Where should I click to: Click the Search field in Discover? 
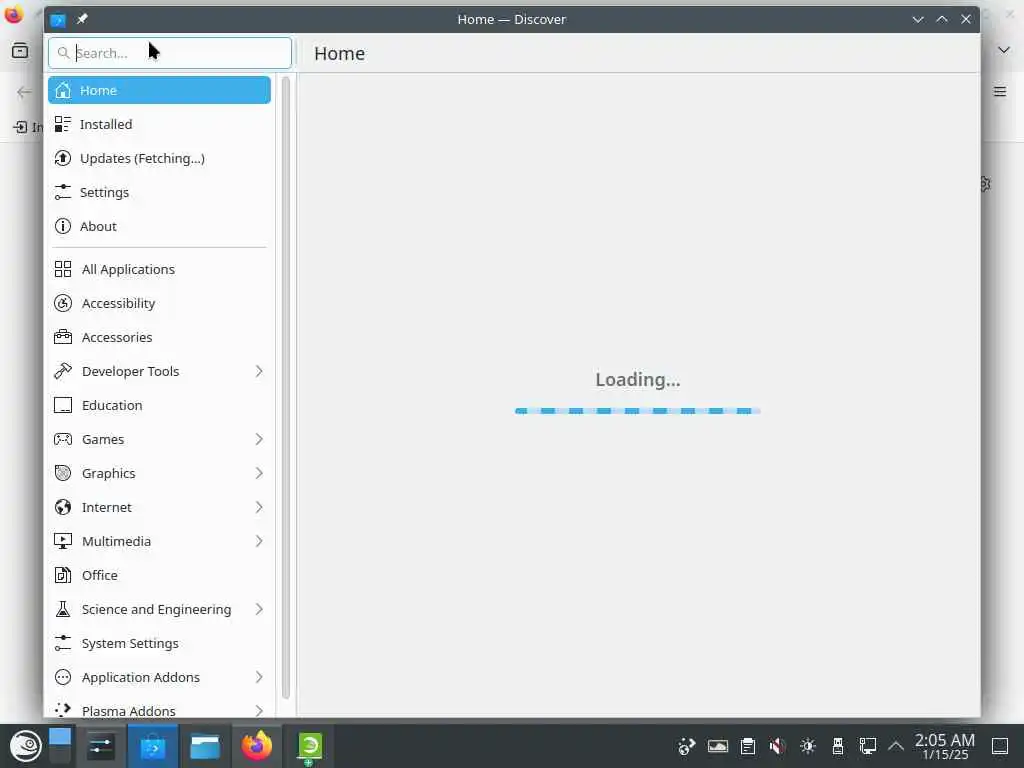pos(170,53)
